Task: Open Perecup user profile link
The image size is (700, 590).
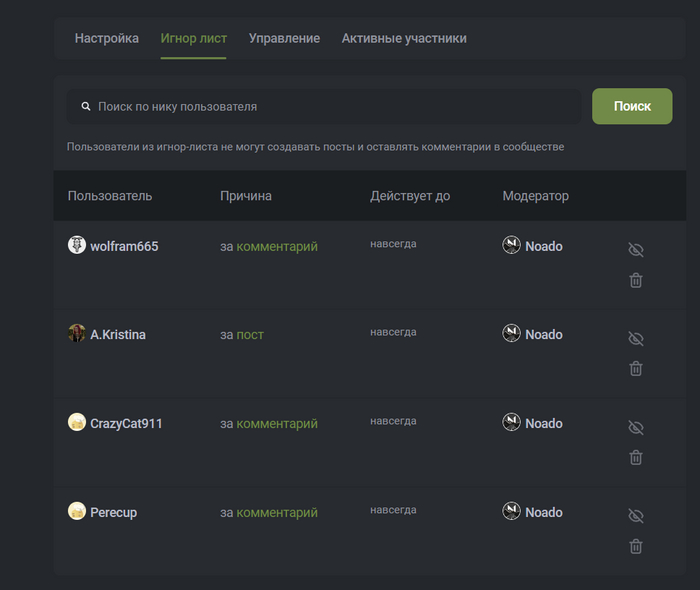Action: click(x=113, y=512)
